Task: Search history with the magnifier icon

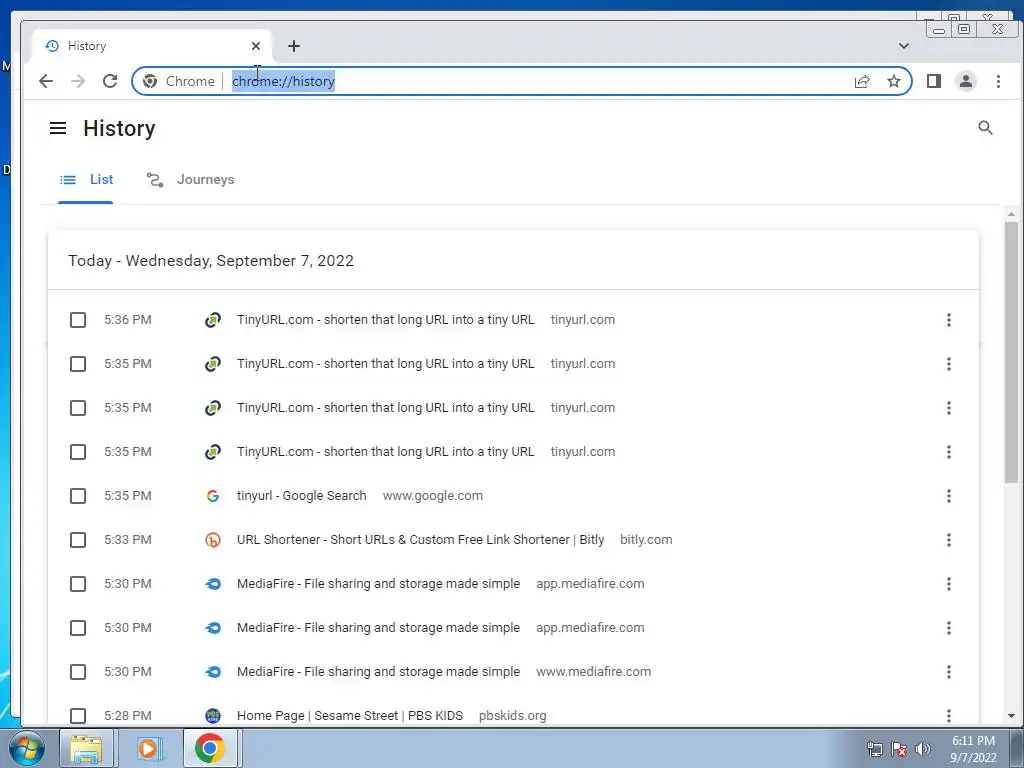Action: (x=985, y=128)
